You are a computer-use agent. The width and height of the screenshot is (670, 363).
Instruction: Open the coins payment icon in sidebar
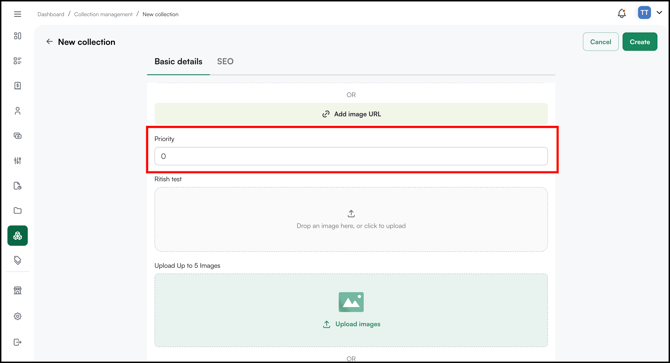point(18,136)
